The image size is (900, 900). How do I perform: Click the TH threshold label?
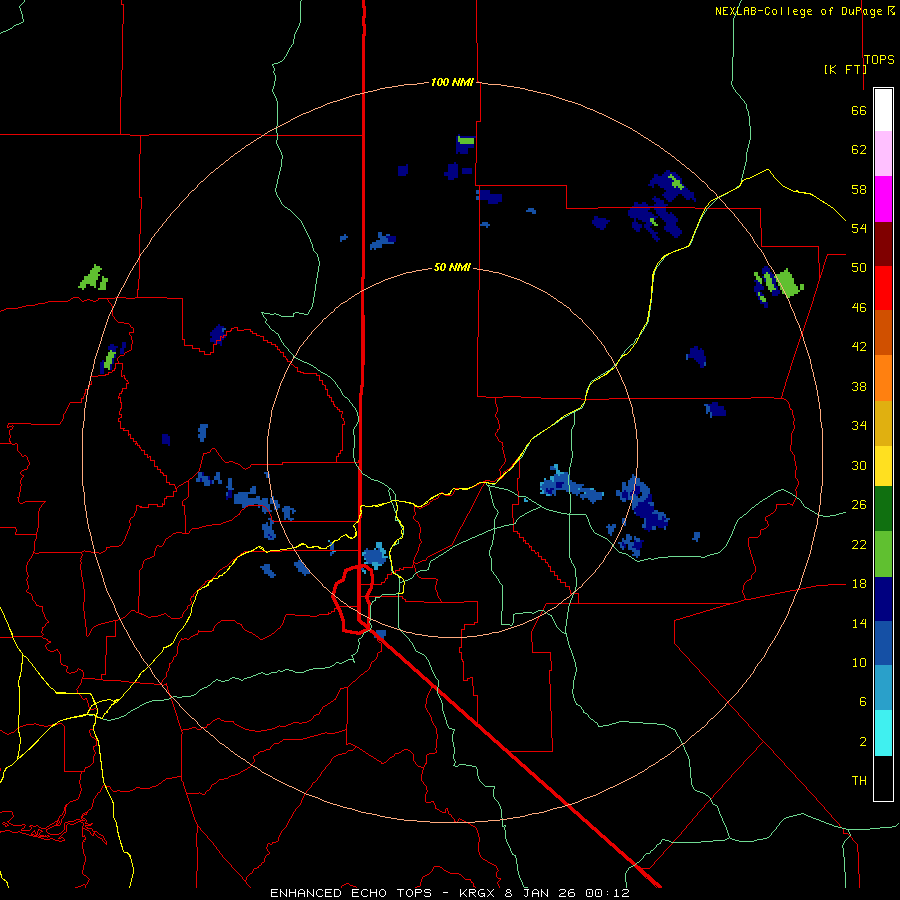[x=859, y=781]
